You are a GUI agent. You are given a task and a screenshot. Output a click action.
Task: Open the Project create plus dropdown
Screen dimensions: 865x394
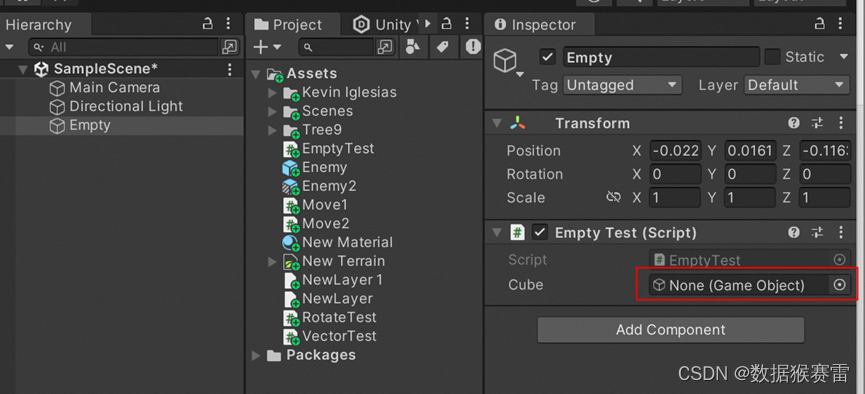(x=268, y=47)
